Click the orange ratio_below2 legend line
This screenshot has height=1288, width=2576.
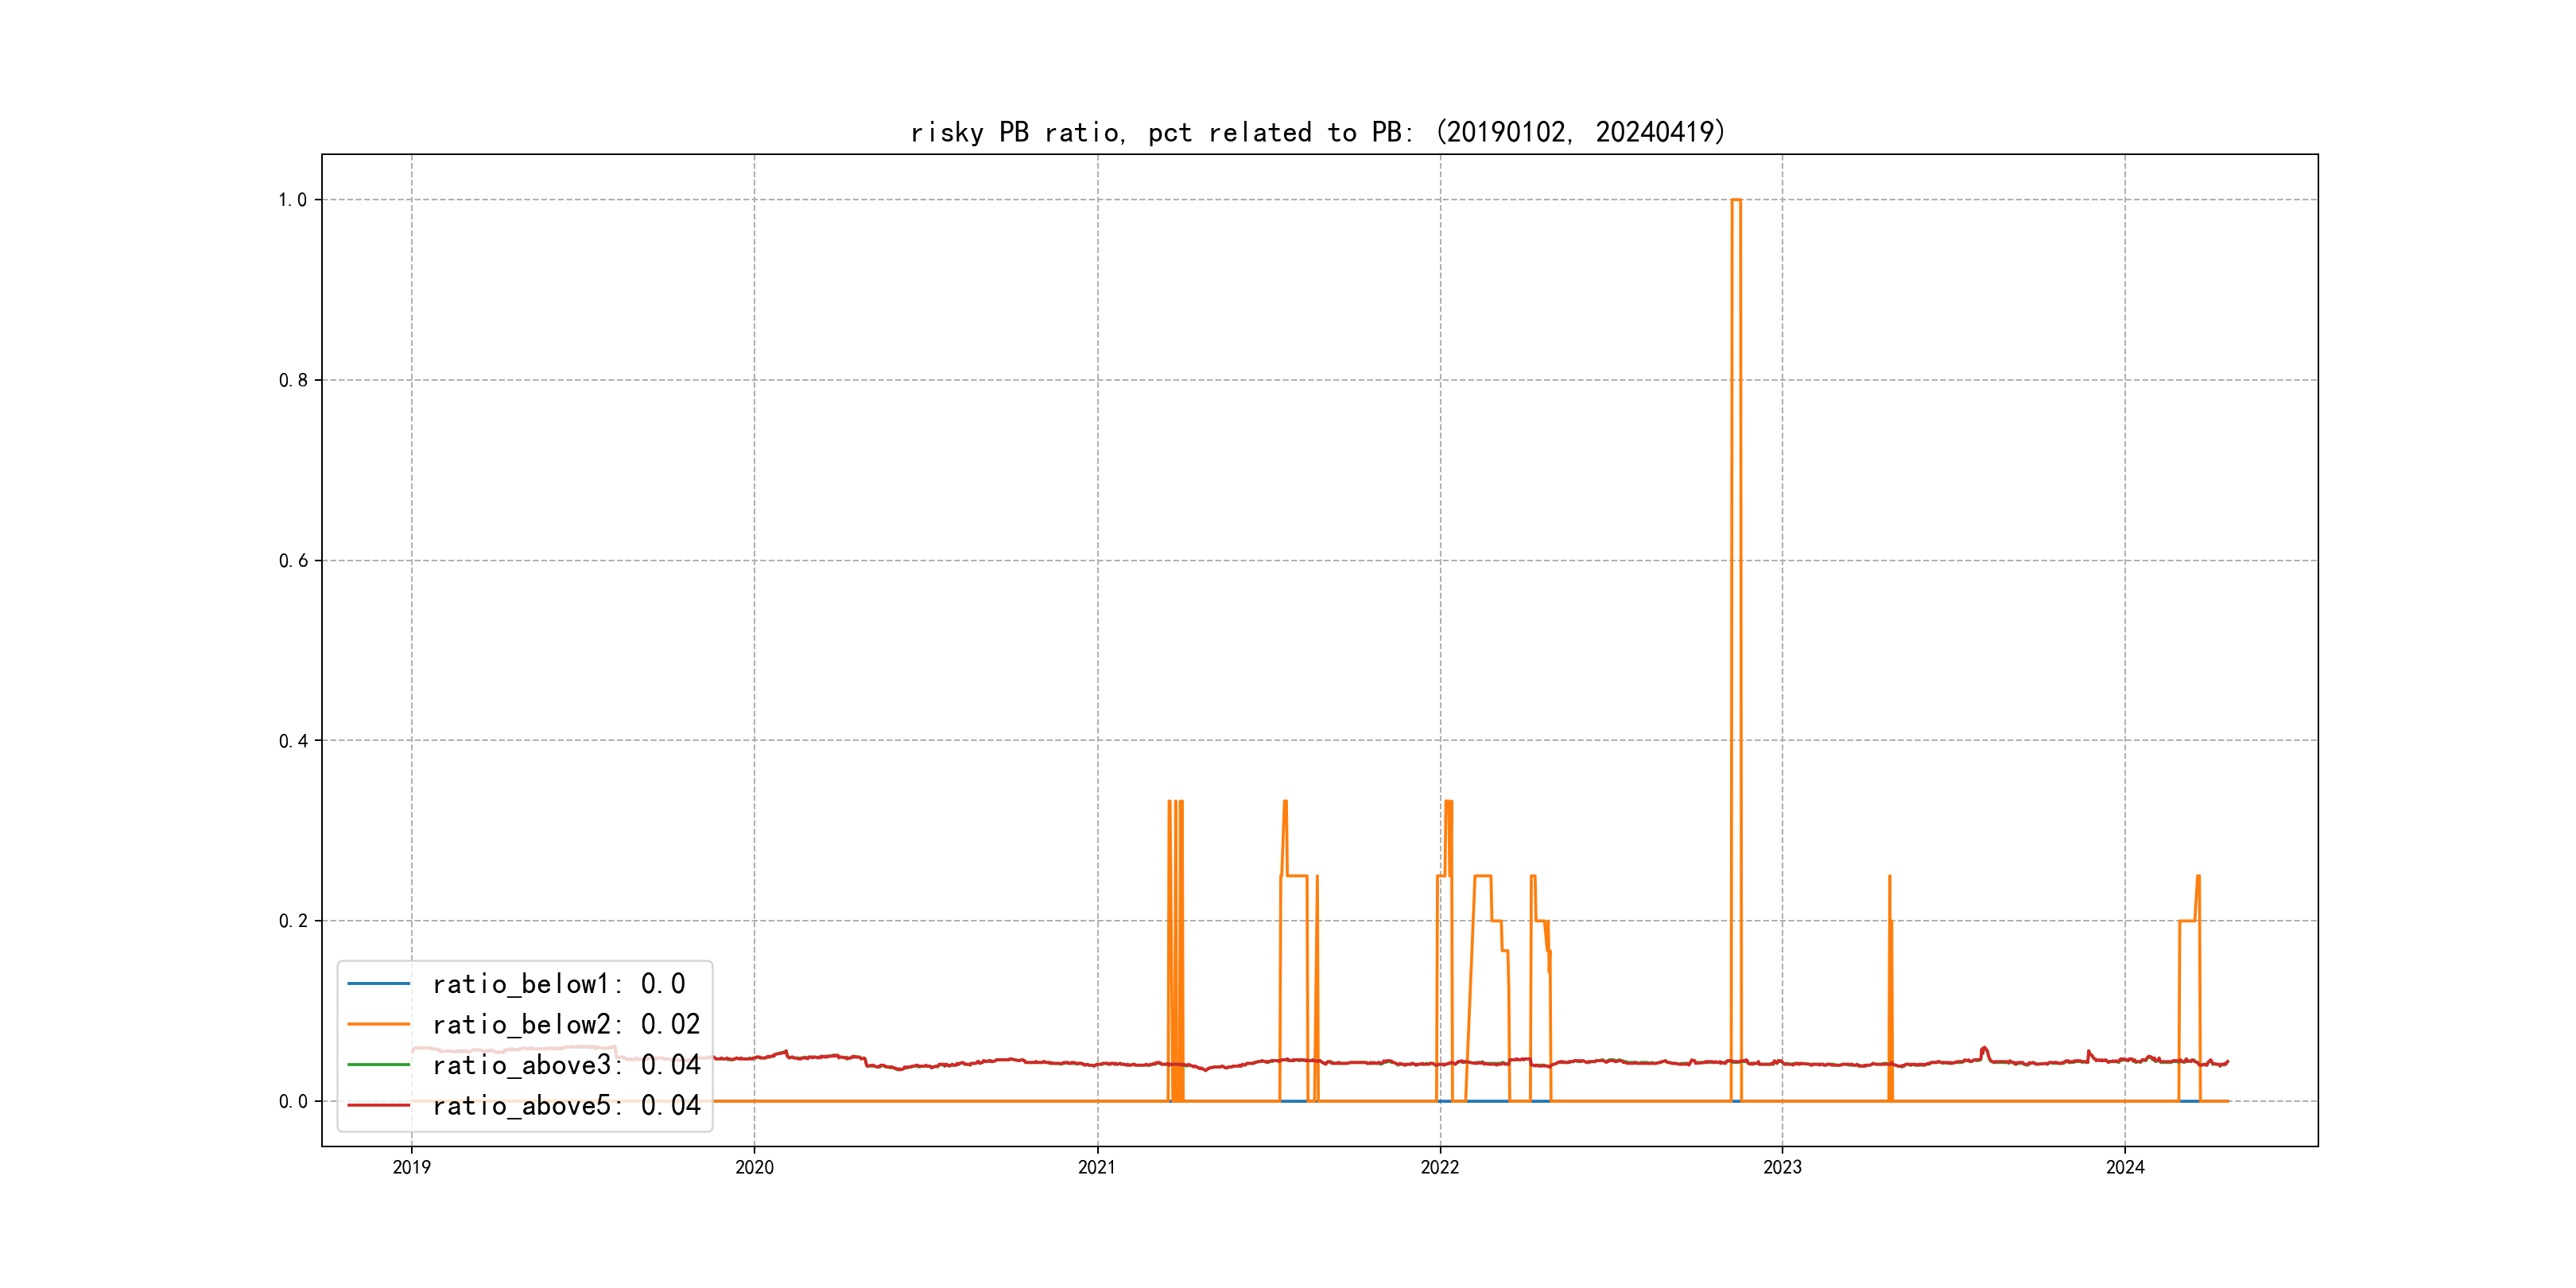378,1024
